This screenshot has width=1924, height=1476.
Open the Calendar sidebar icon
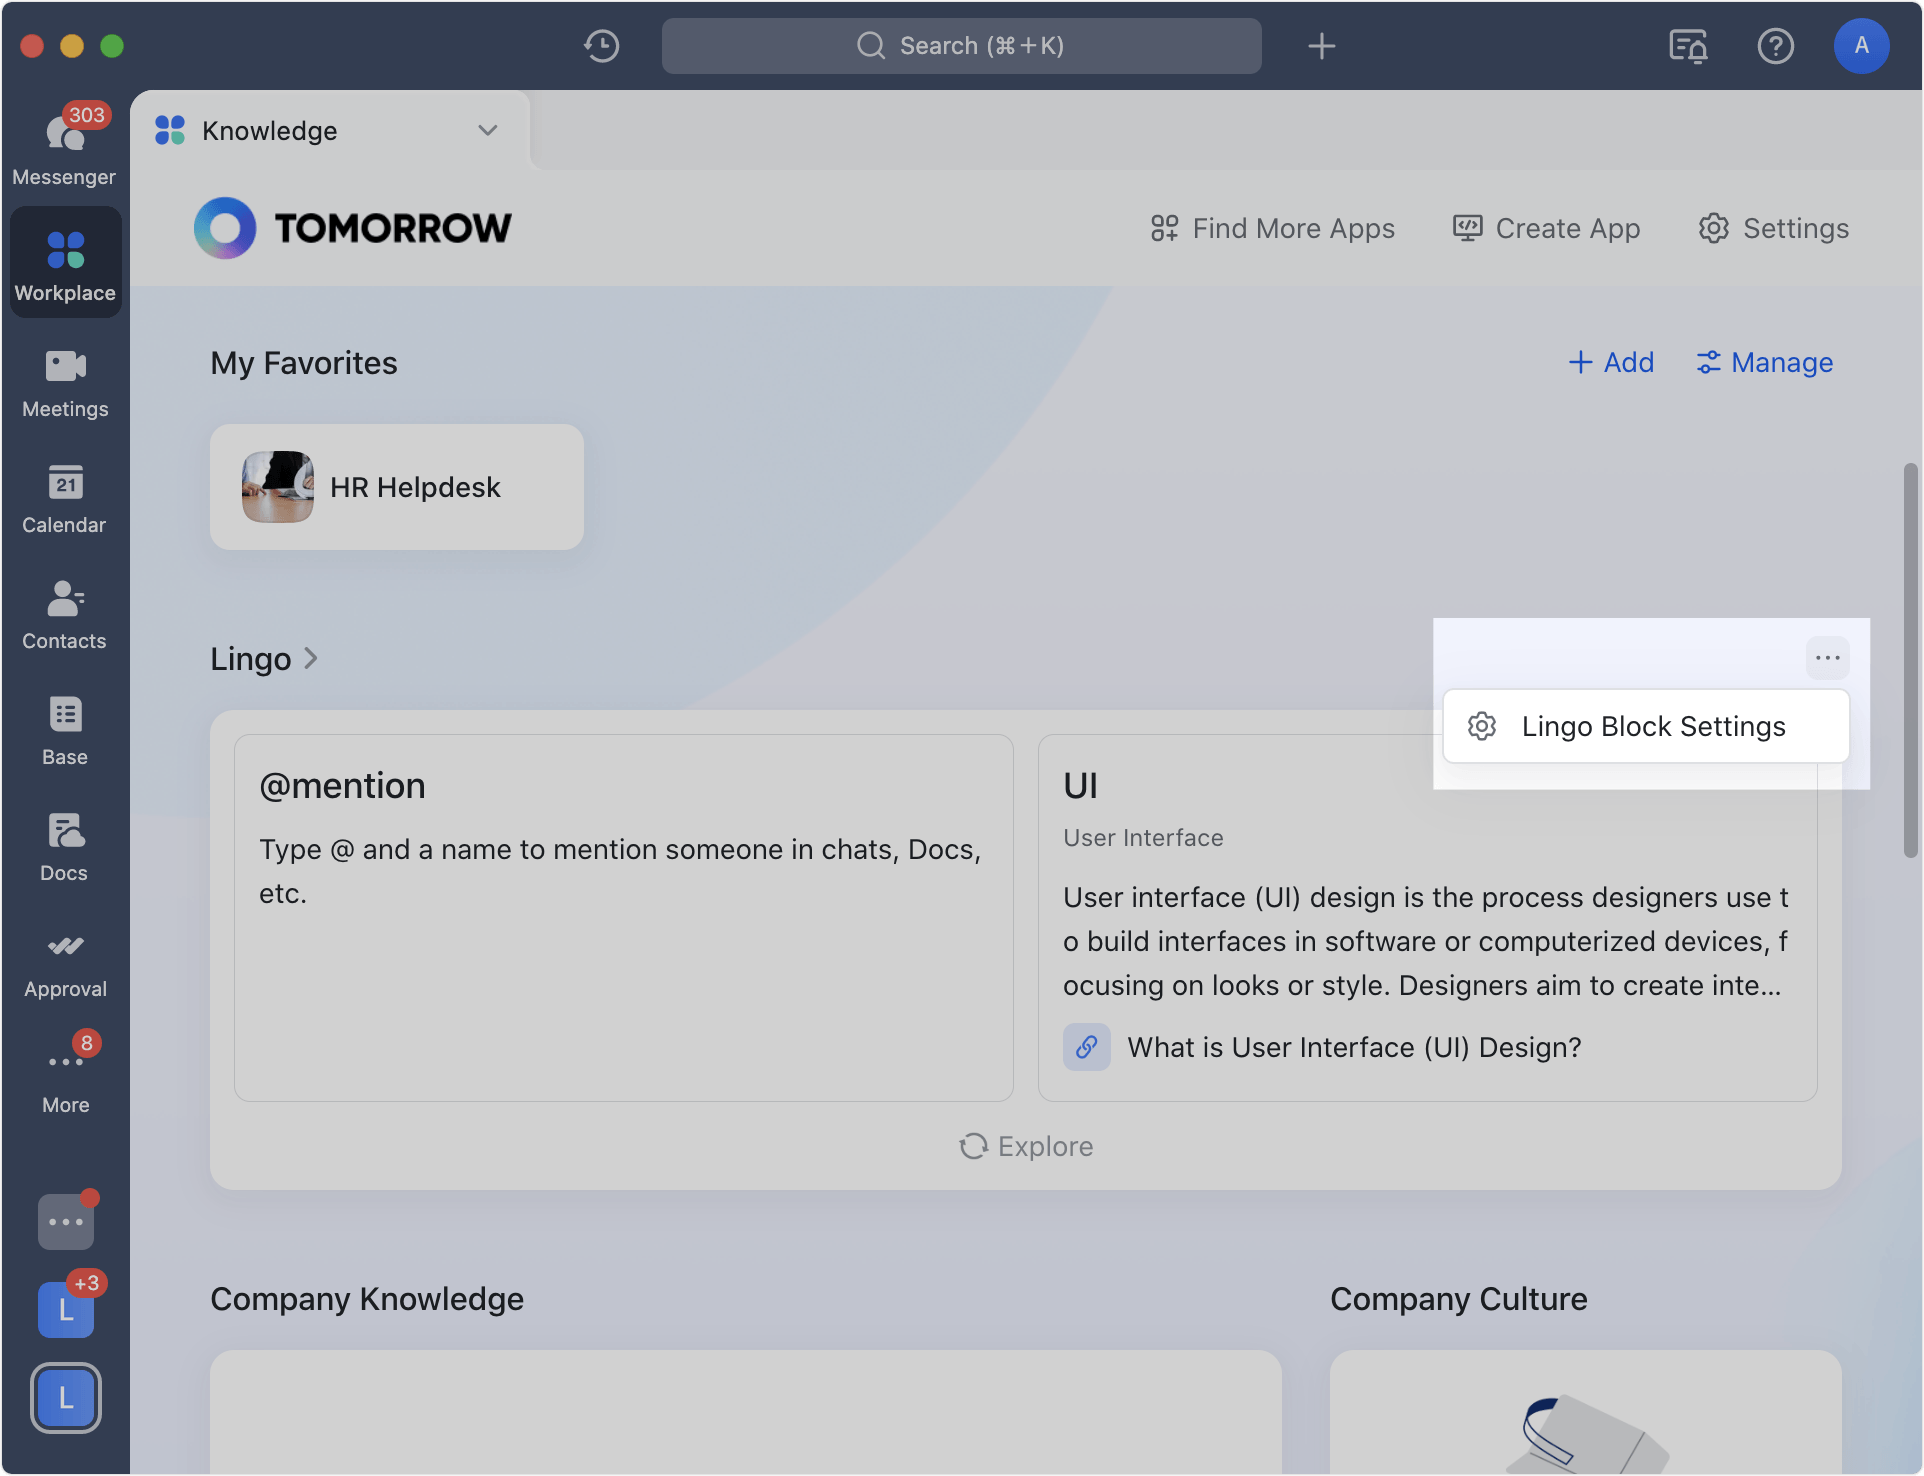pos(65,499)
